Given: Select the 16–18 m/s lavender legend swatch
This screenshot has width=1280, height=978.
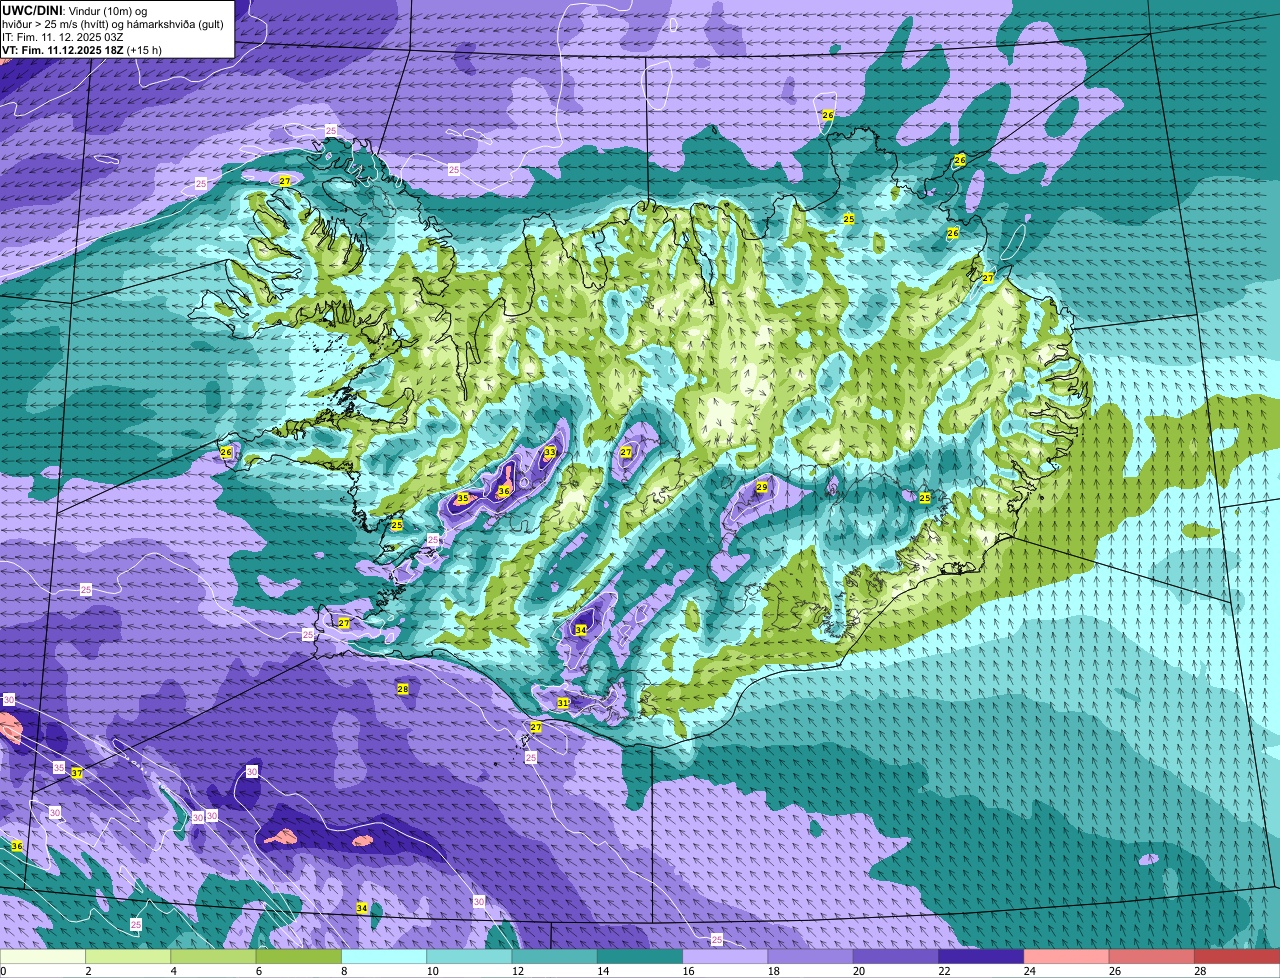Looking at the screenshot, I should point(725,956).
